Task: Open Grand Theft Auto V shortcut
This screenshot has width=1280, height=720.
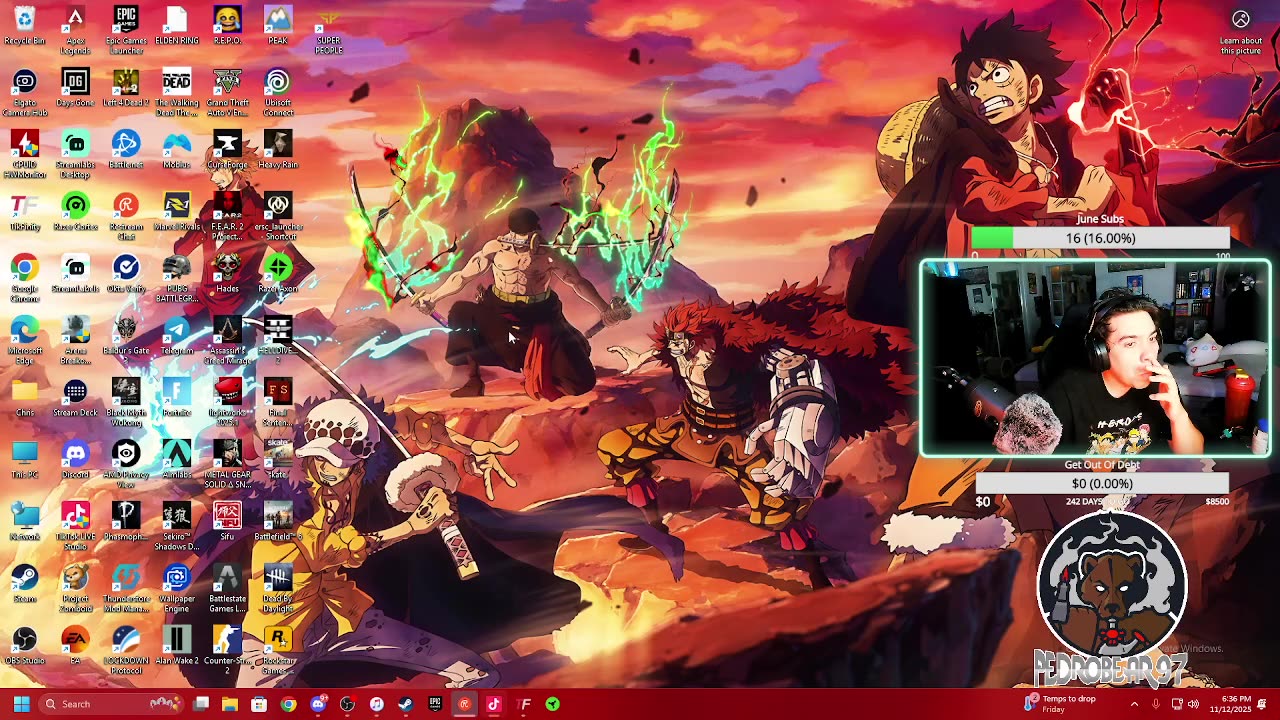Action: point(227,92)
